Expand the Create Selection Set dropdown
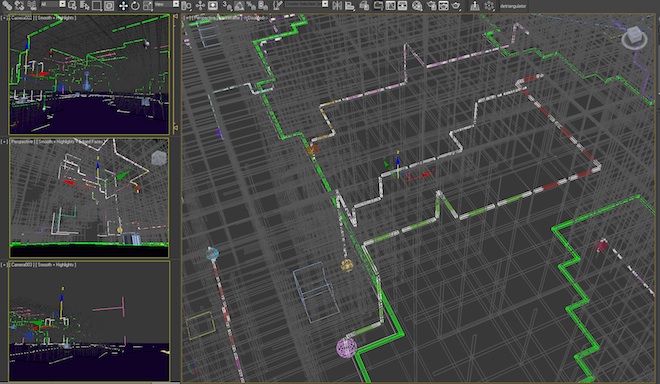The height and width of the screenshot is (384, 660). point(306,4)
